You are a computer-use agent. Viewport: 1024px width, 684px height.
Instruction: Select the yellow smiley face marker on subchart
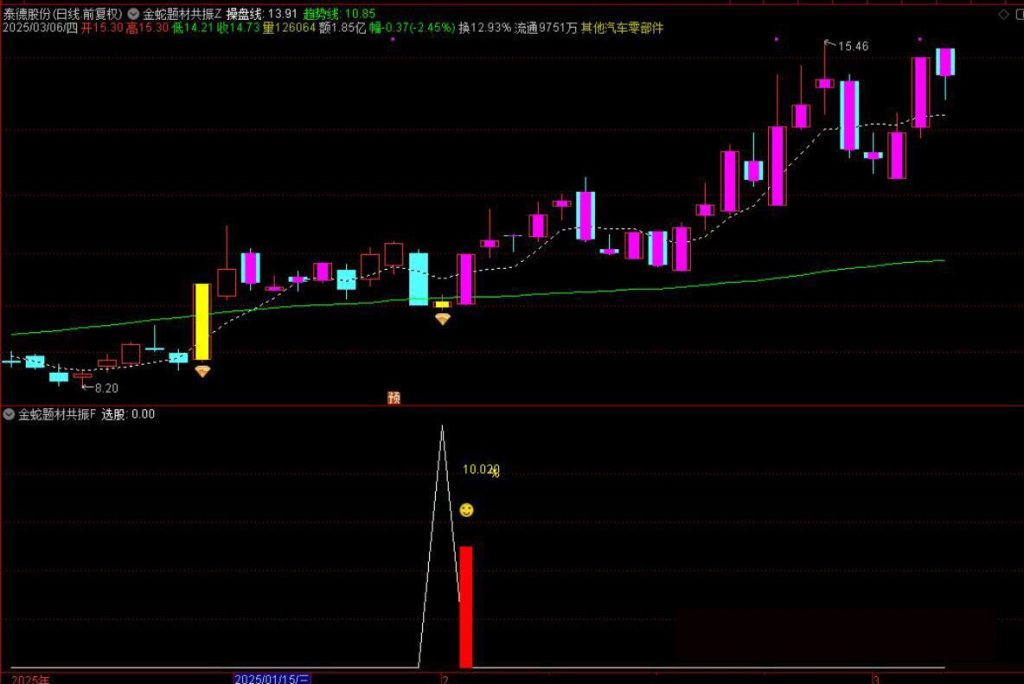coord(467,509)
